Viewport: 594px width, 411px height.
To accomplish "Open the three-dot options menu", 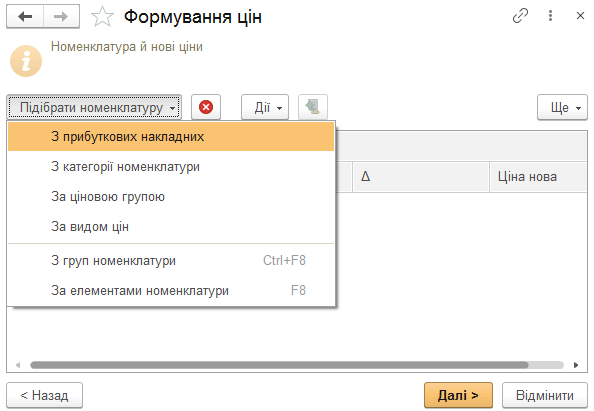I will 550,16.
